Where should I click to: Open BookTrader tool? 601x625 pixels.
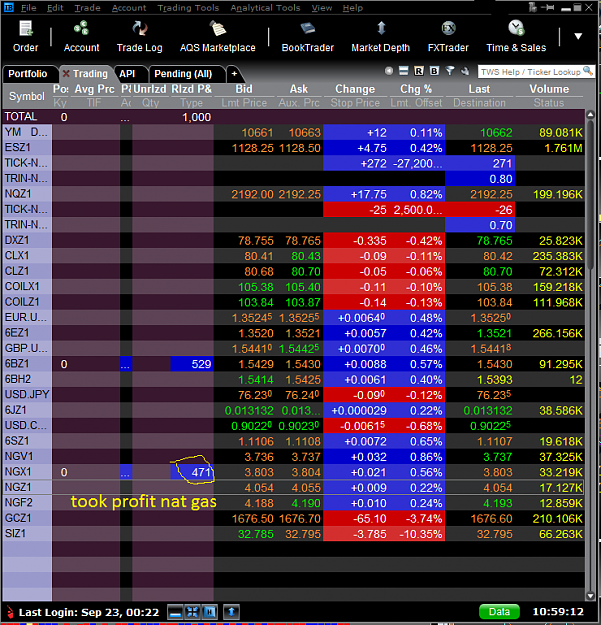pos(307,37)
